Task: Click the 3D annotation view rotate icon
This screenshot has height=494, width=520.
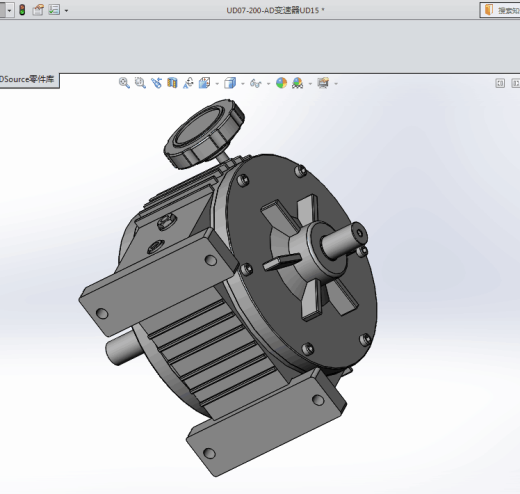Action: [188, 83]
